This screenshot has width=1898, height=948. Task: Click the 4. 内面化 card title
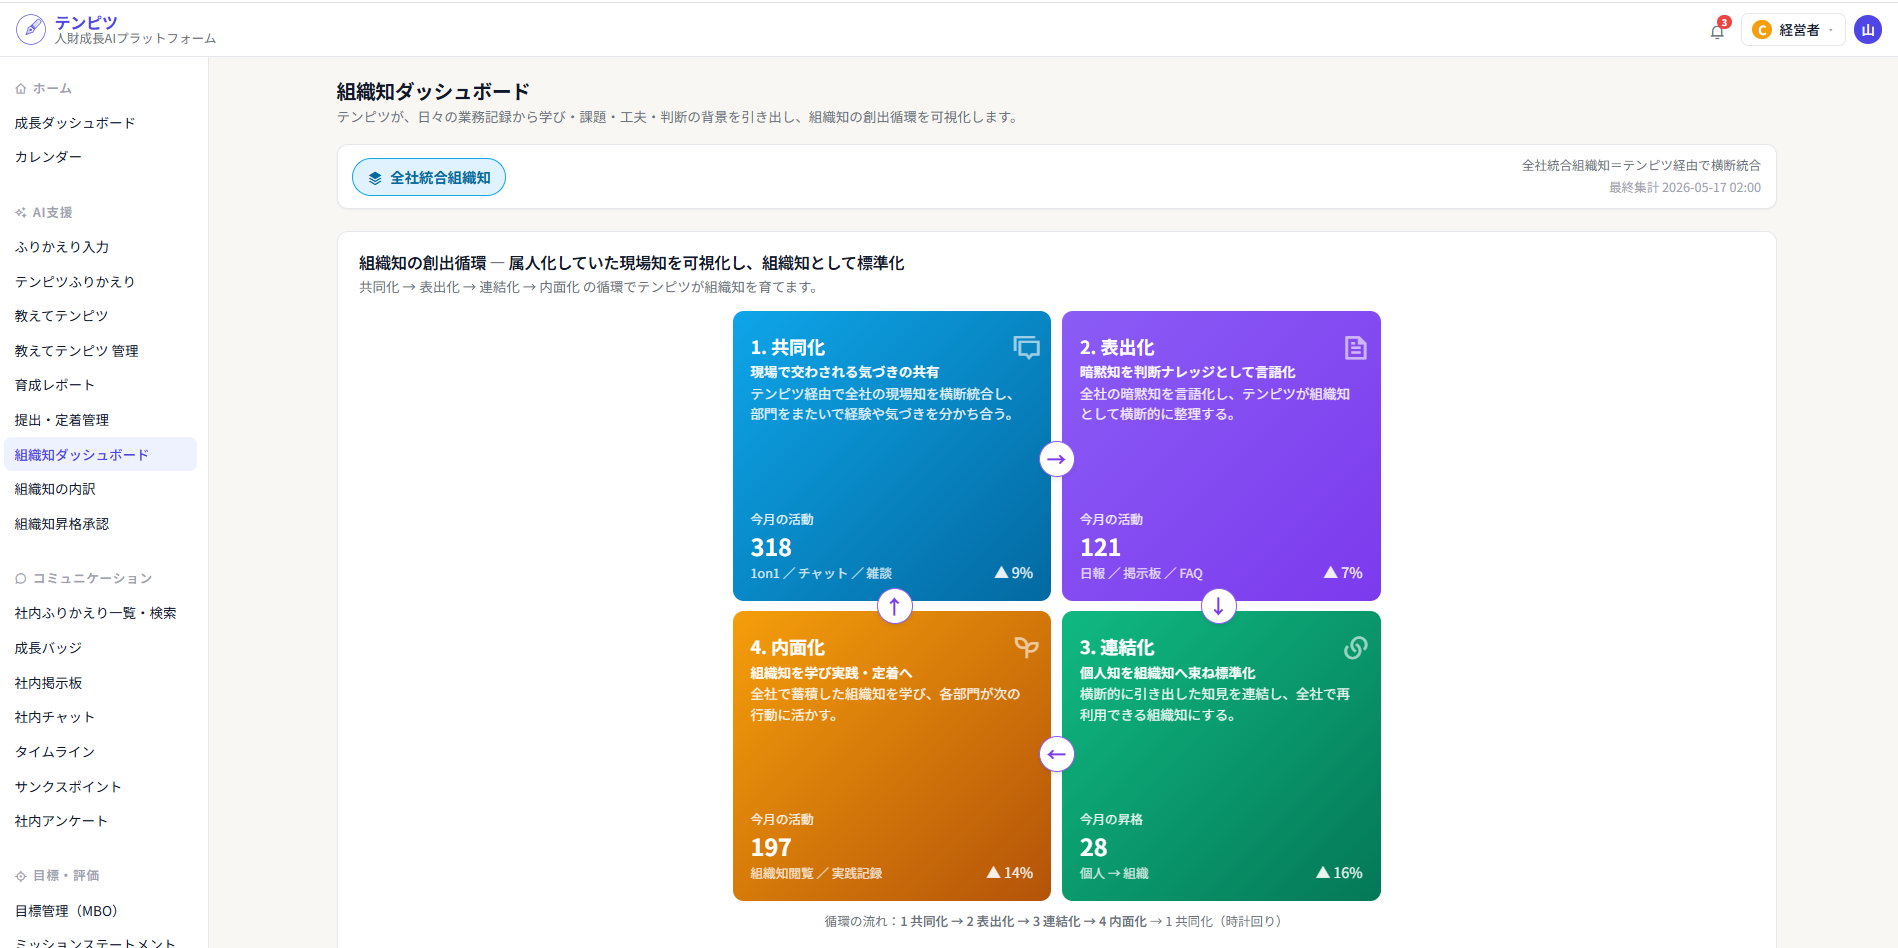pos(788,648)
